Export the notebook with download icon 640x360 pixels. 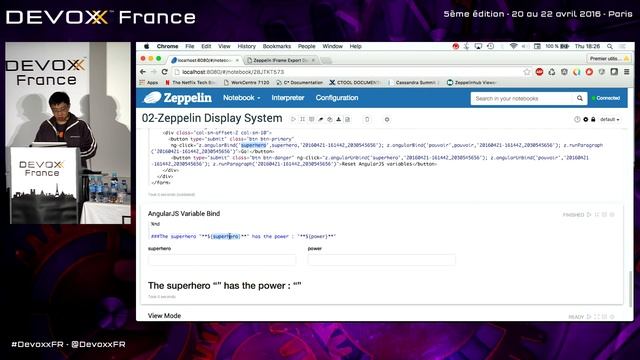click(338, 119)
